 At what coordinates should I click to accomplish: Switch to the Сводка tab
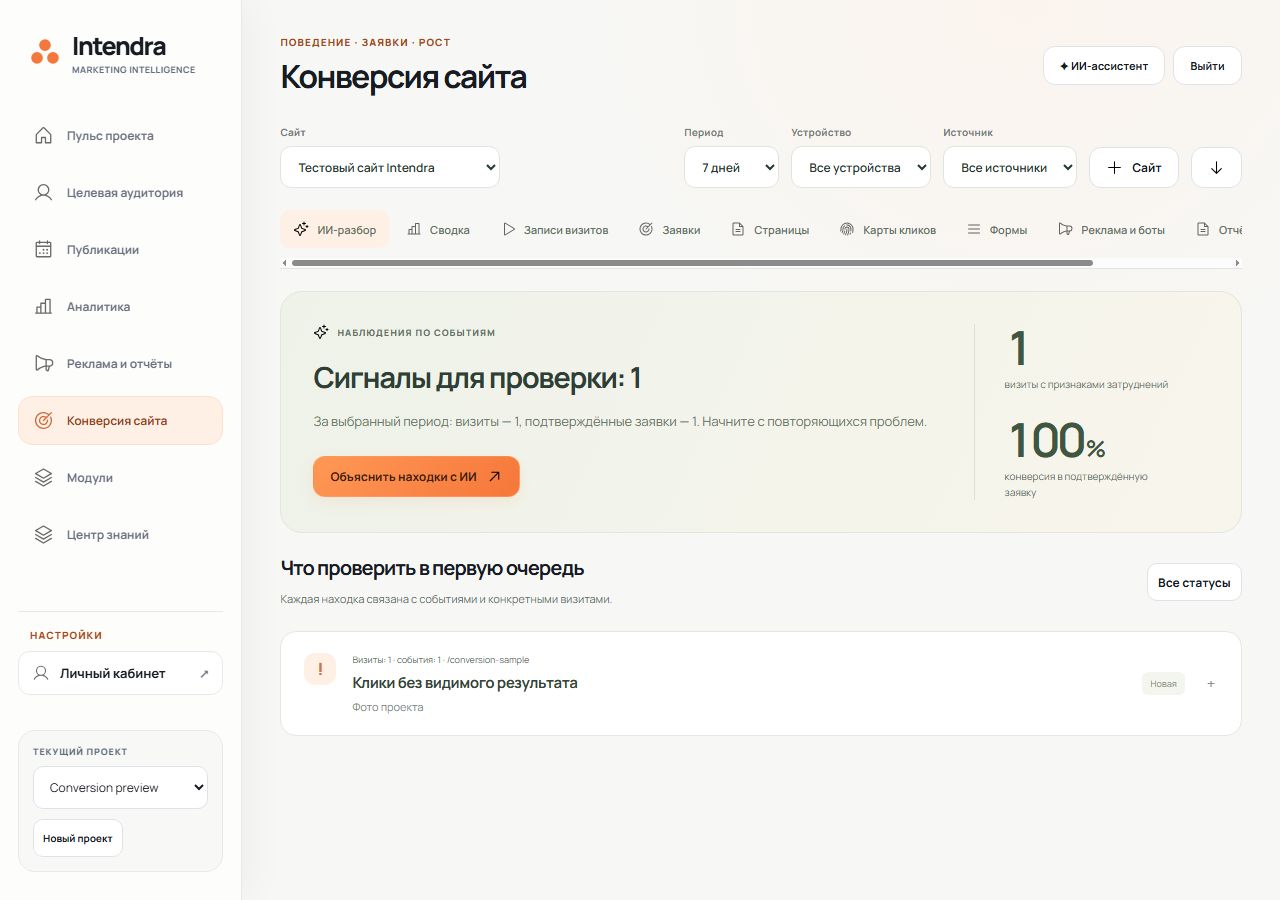439,230
